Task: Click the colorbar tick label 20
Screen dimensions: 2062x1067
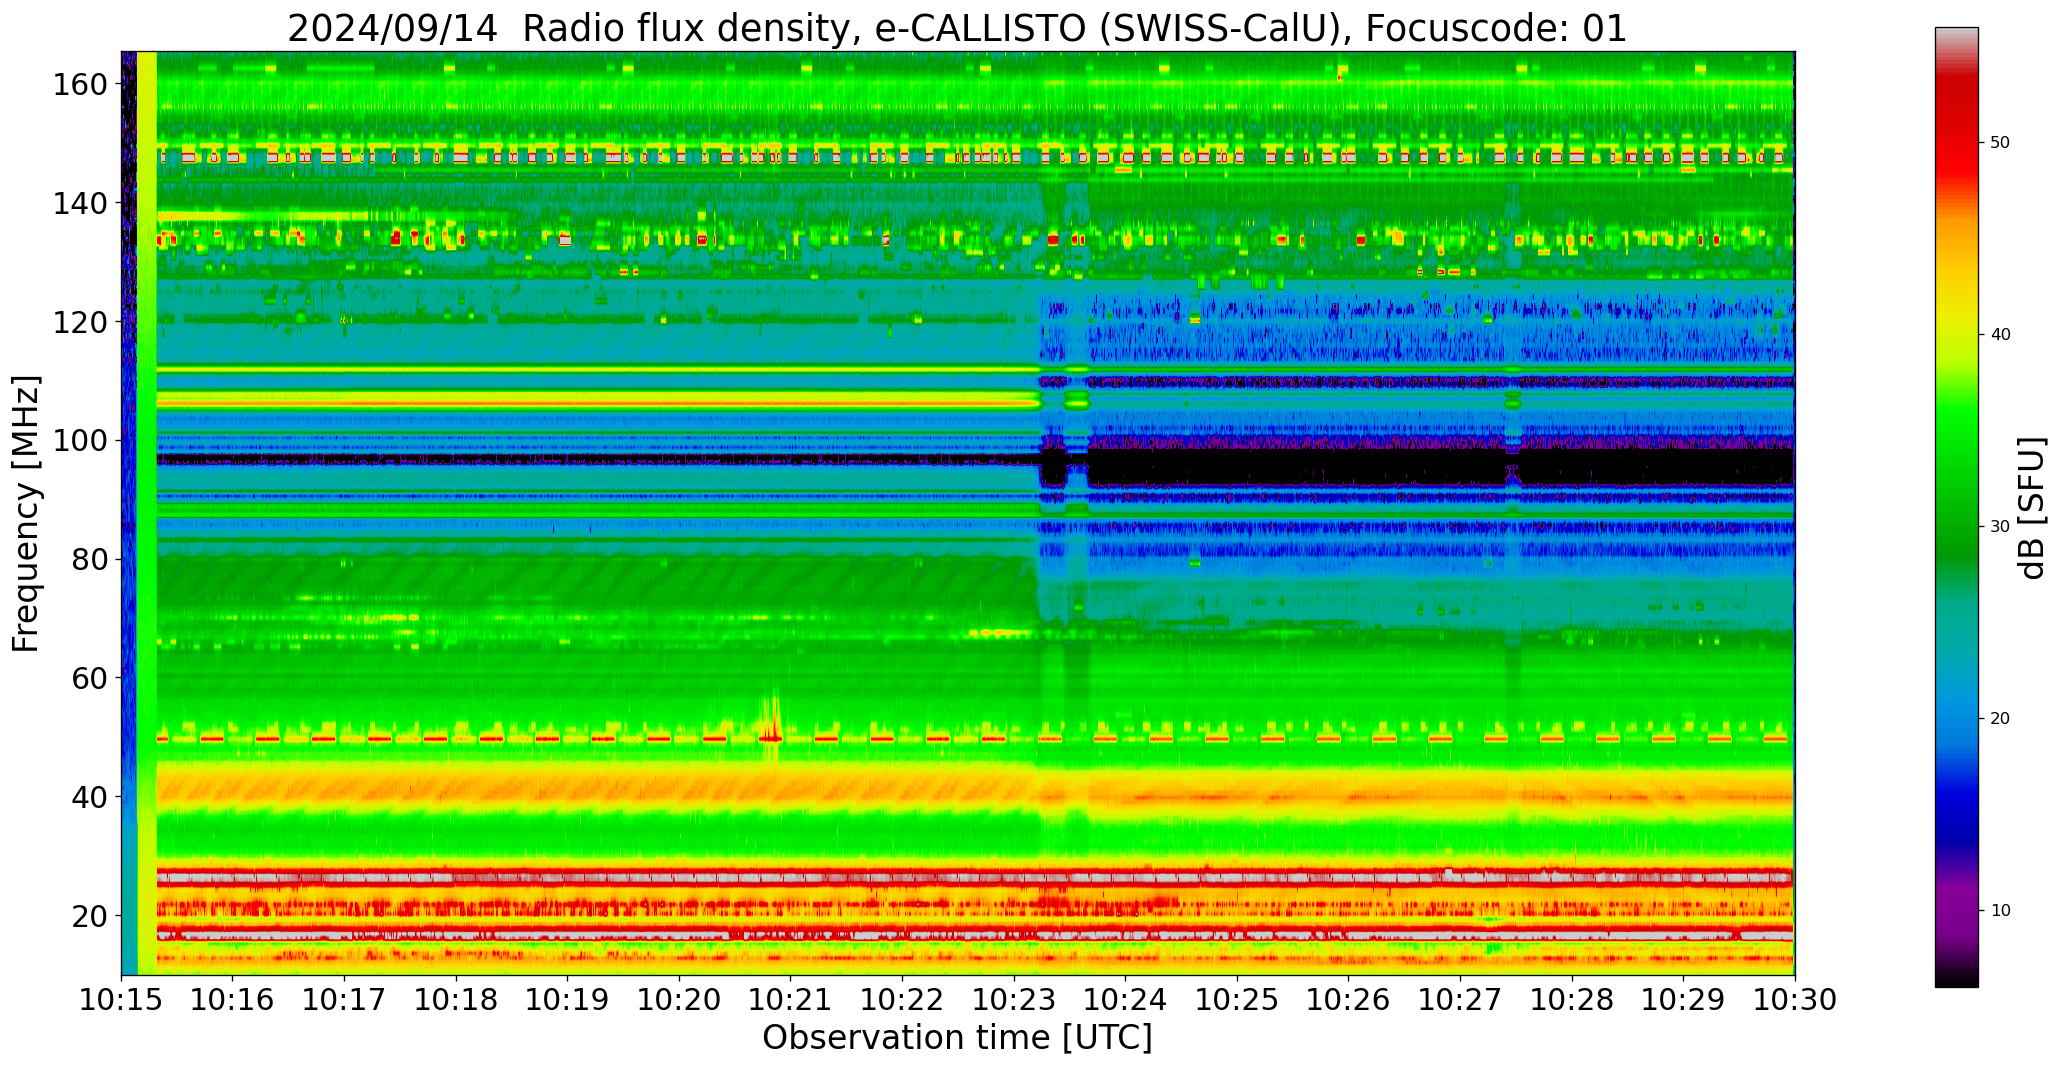Action: (x=2000, y=719)
